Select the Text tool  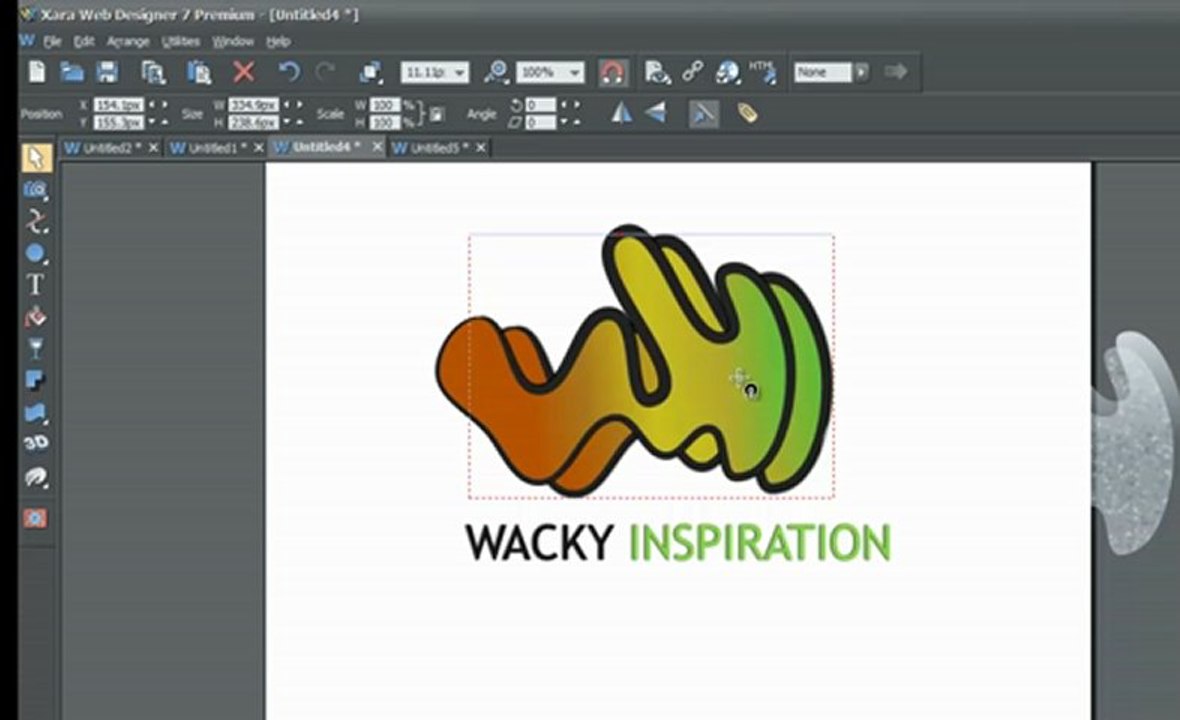(35, 284)
